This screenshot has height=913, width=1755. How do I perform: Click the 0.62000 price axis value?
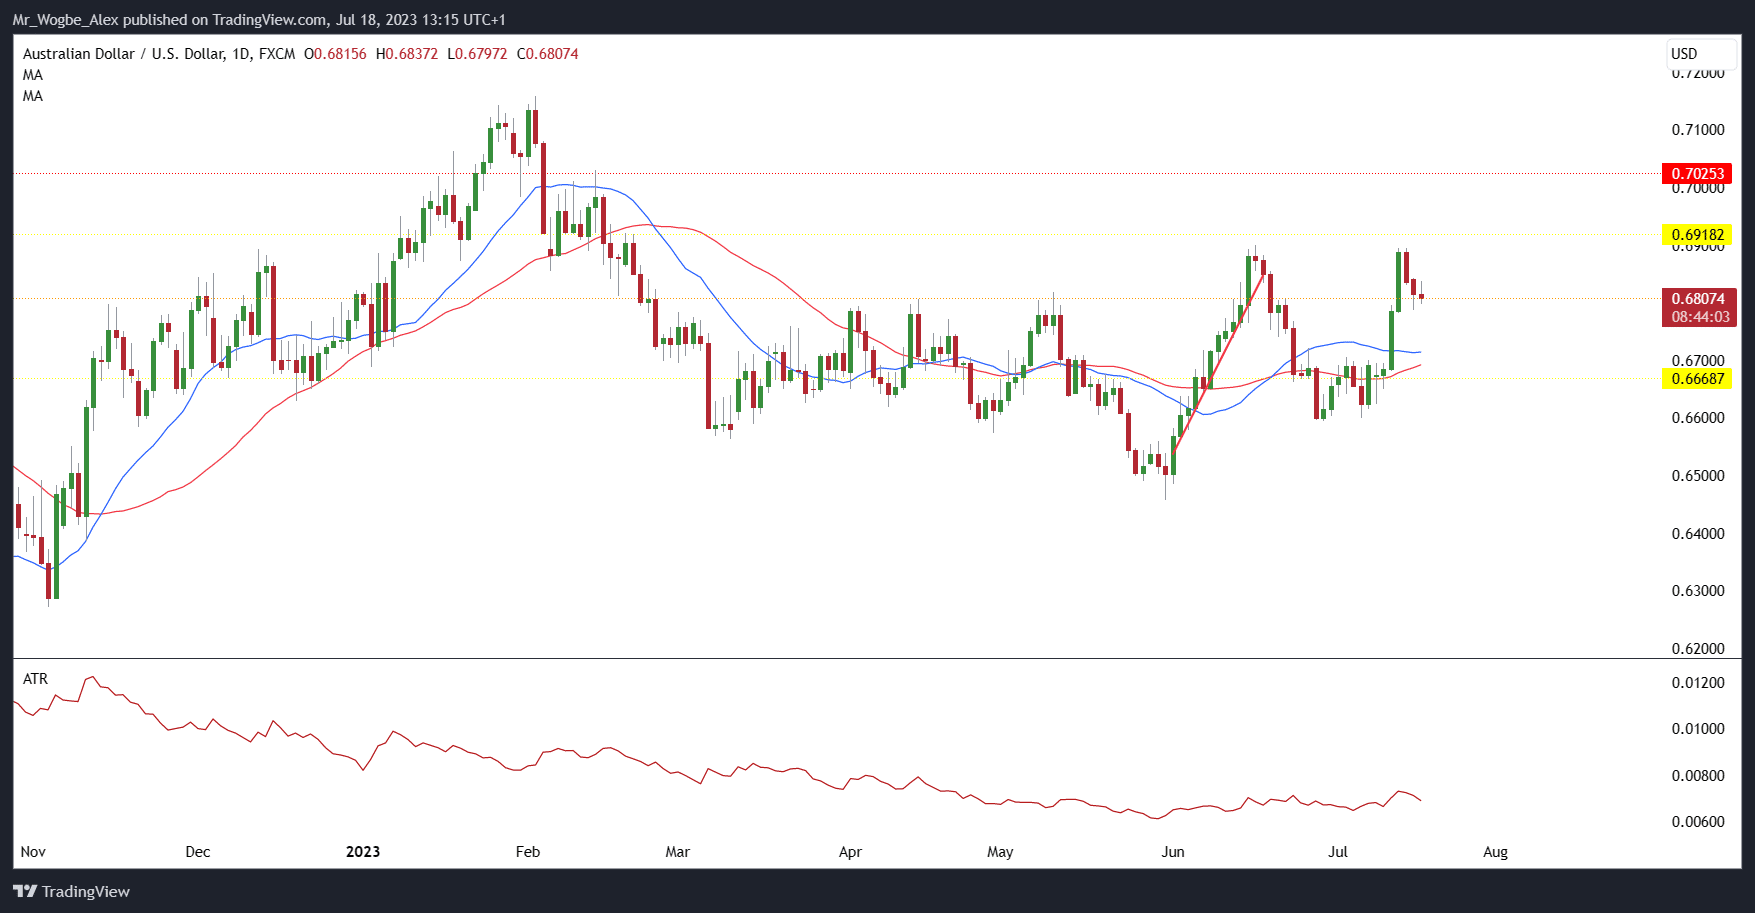click(1698, 649)
